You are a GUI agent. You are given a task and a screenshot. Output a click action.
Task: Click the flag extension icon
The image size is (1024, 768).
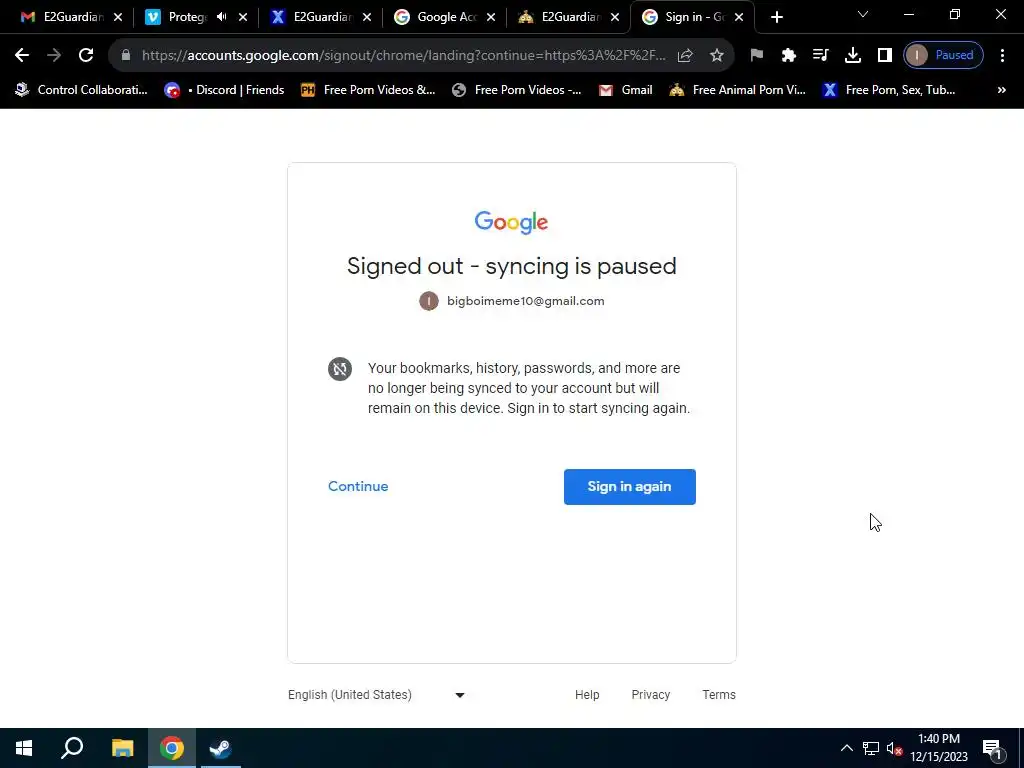point(756,56)
